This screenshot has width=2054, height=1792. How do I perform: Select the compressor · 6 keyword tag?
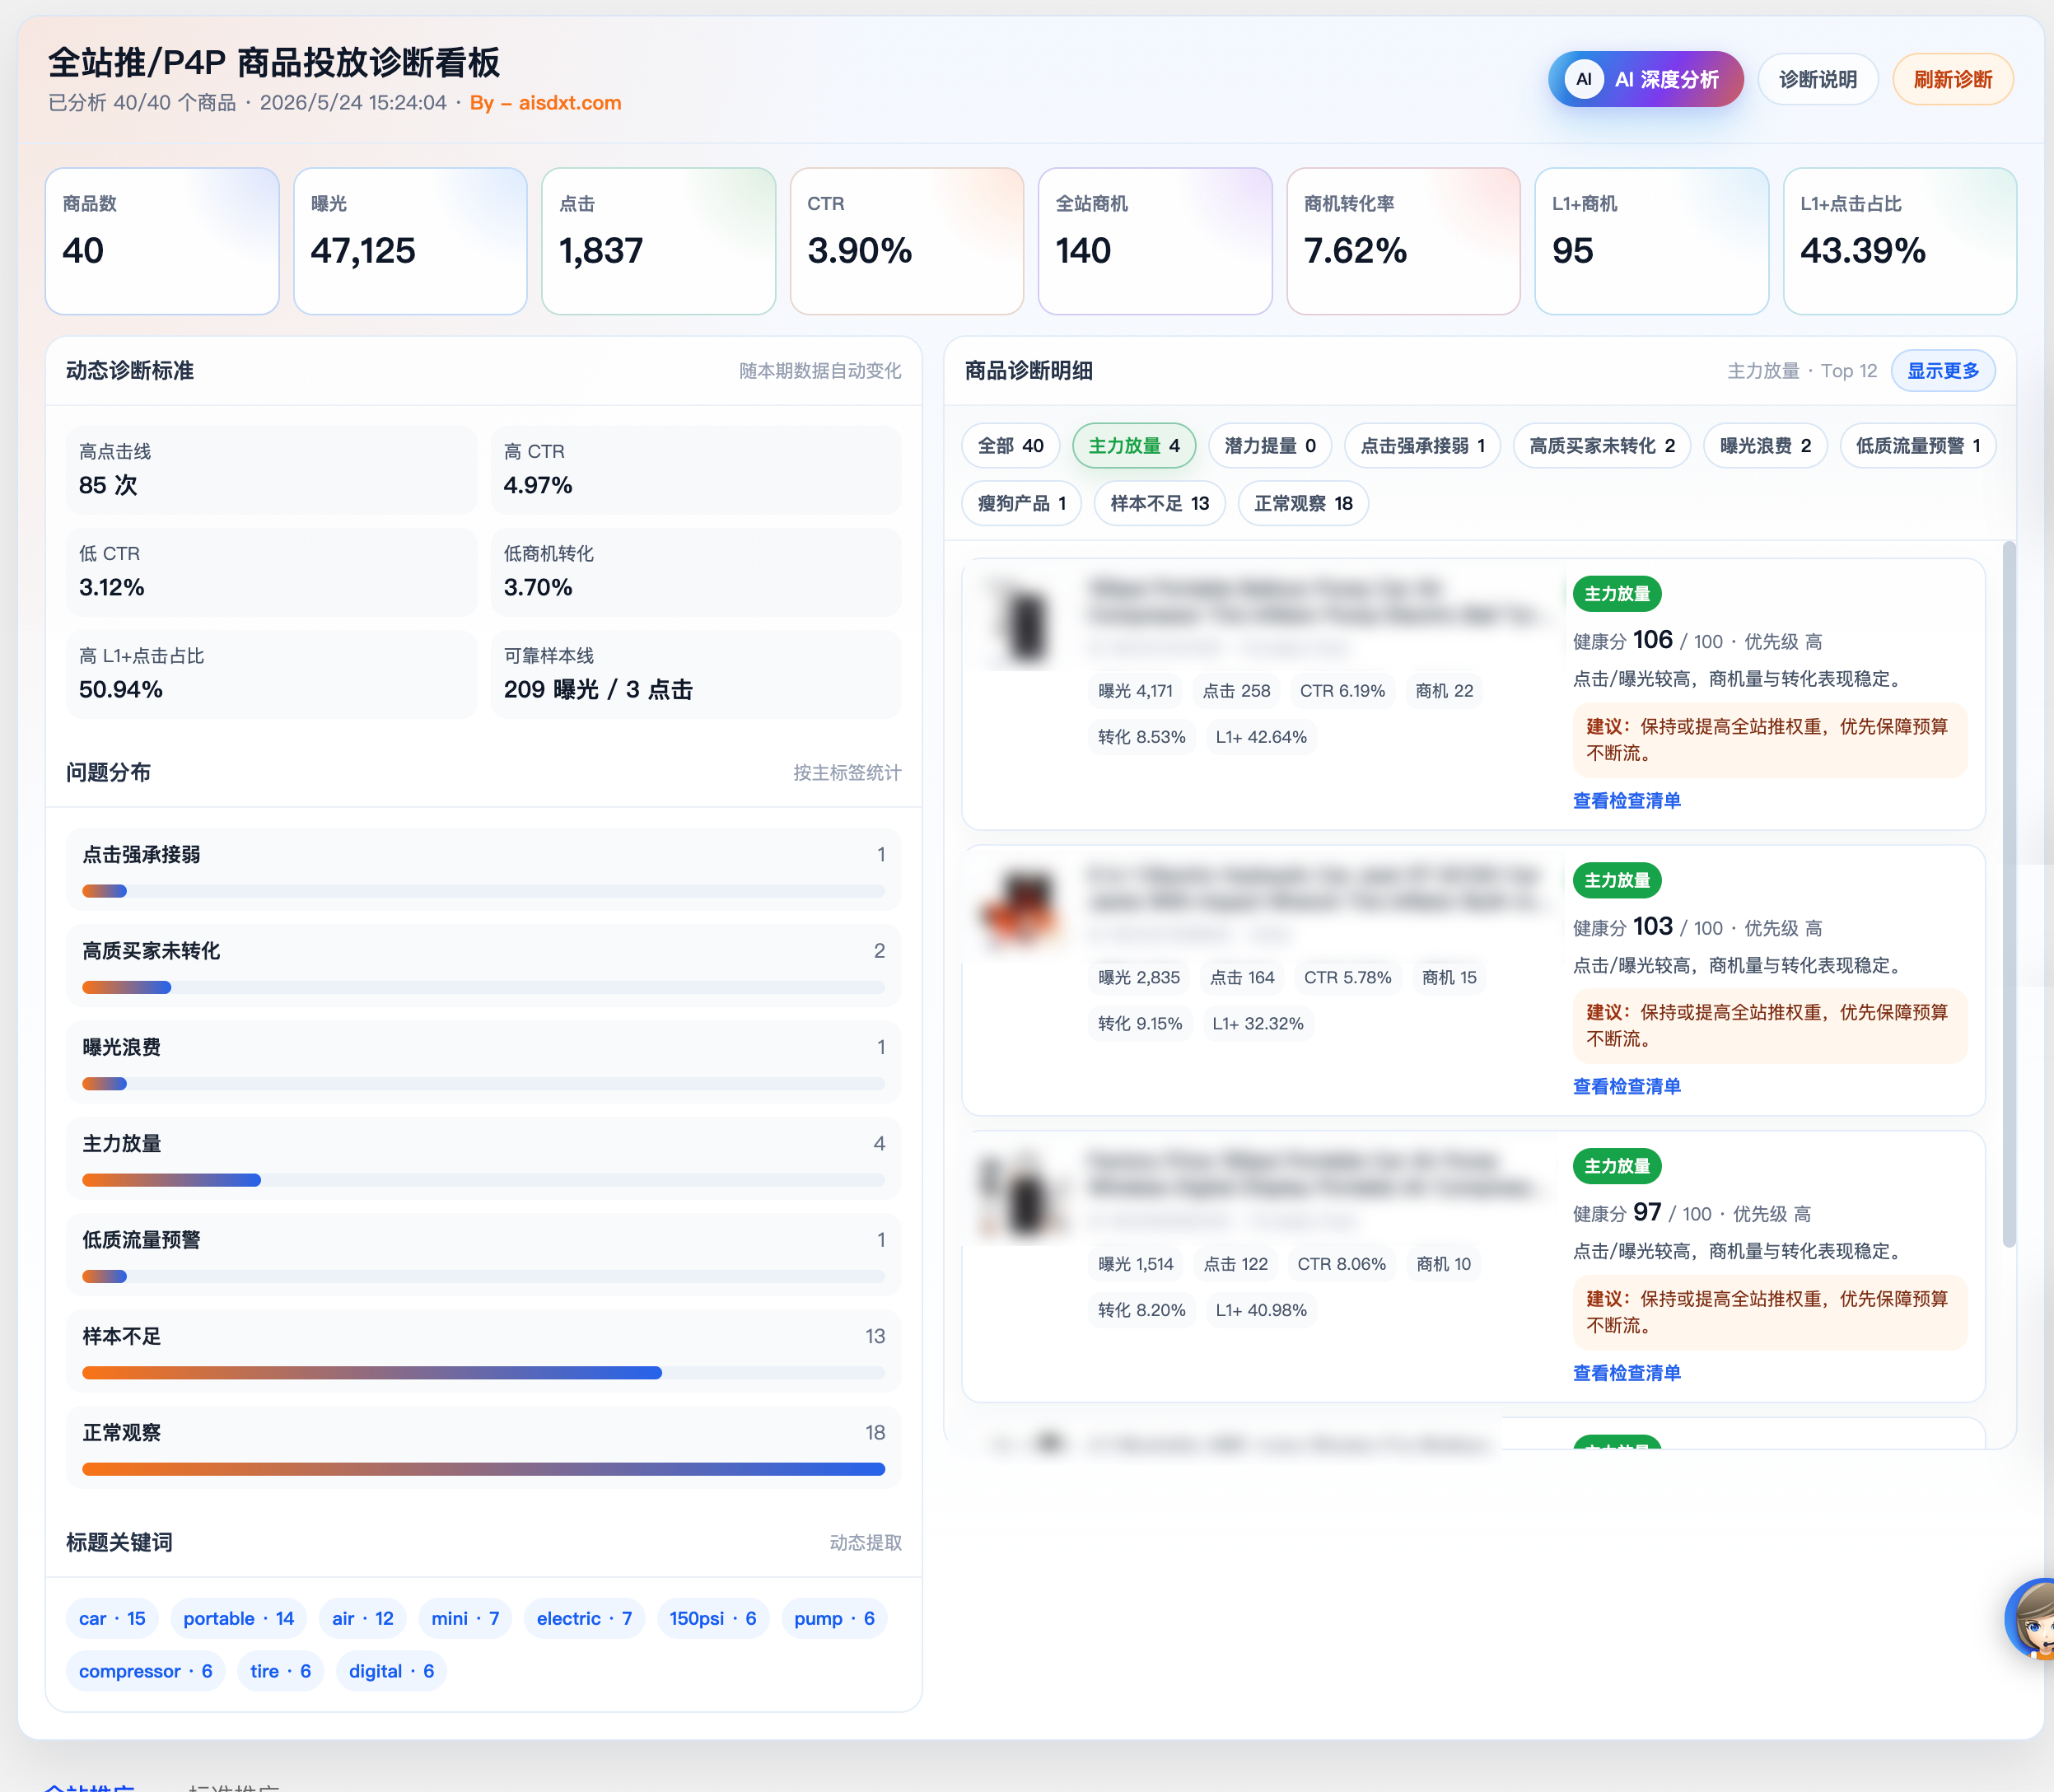145,1671
